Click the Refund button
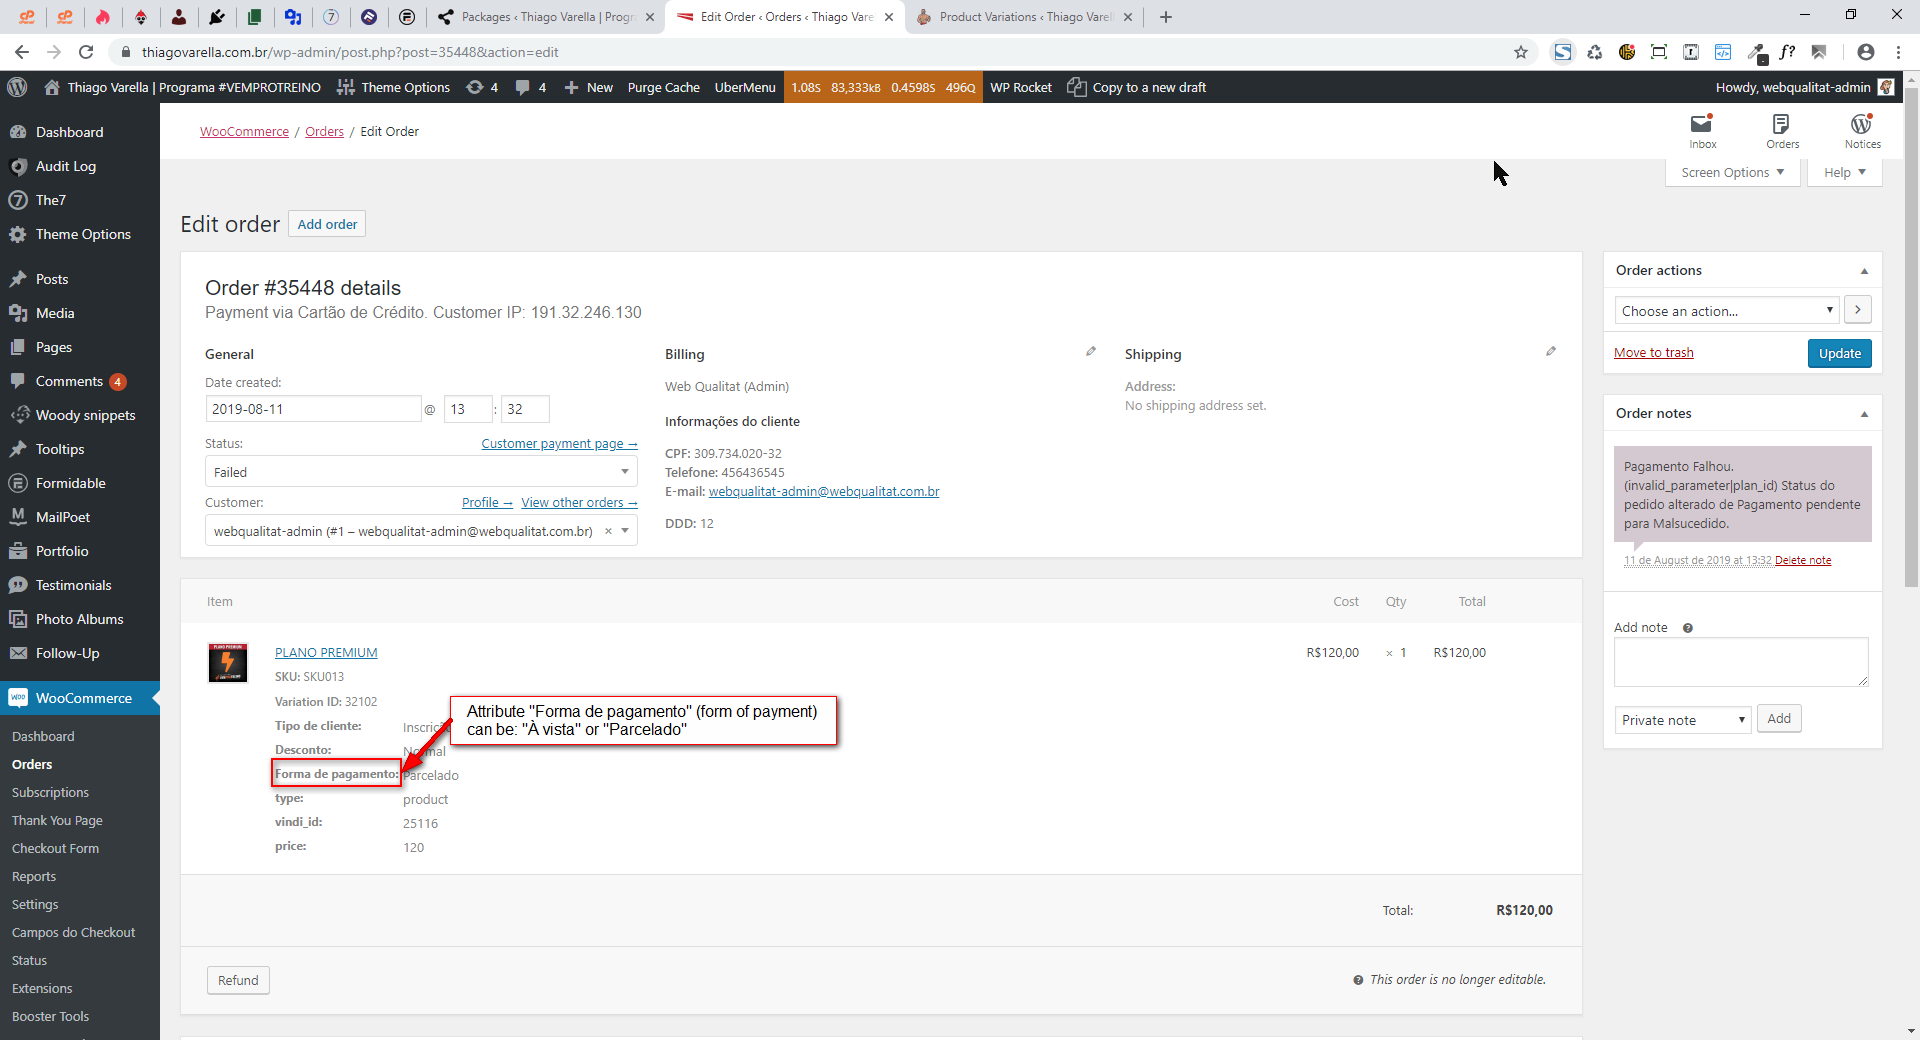Screen dimensions: 1920x1040 (238, 980)
